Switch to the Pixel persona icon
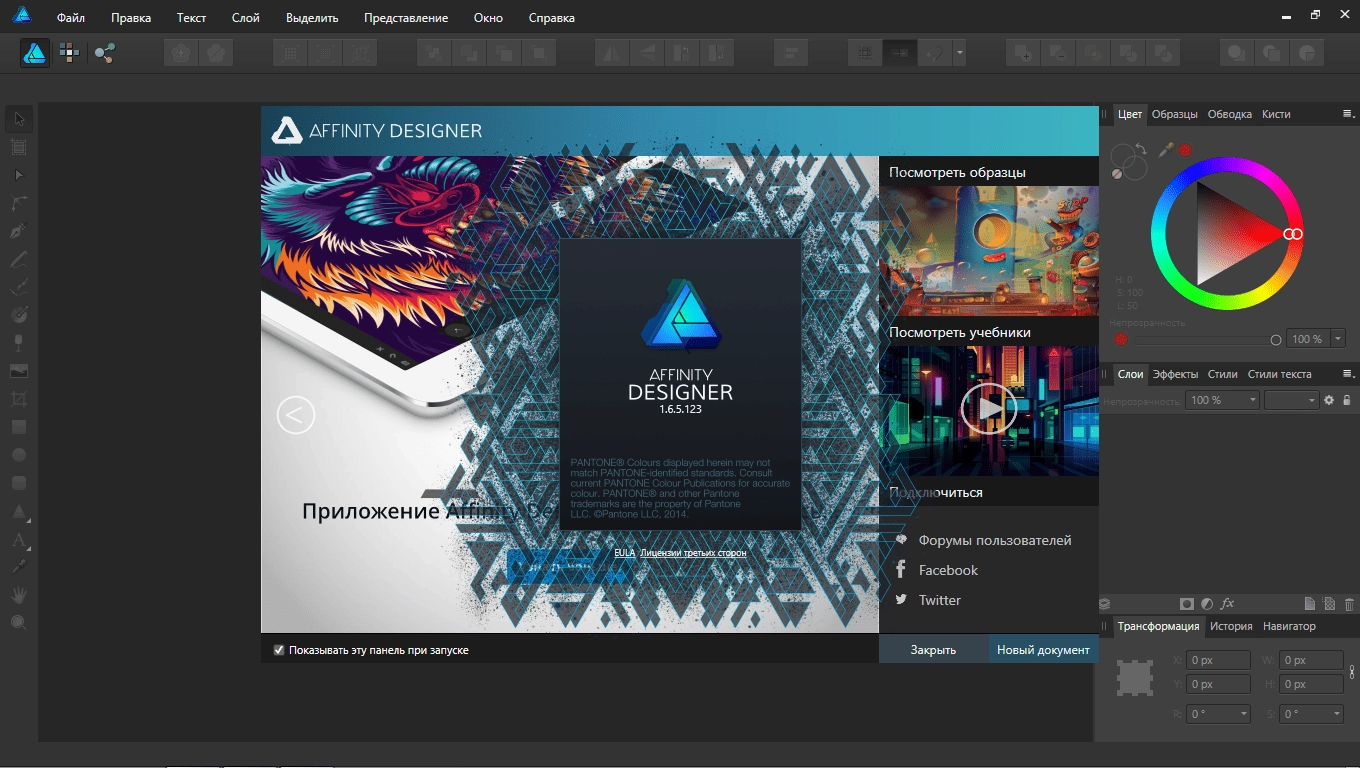The width and height of the screenshot is (1360, 768). [x=69, y=52]
